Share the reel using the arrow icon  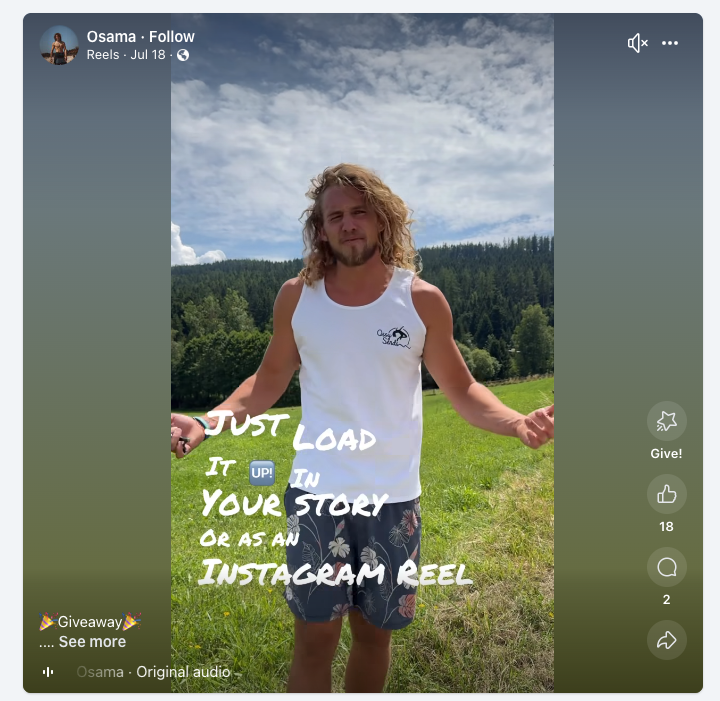(666, 640)
